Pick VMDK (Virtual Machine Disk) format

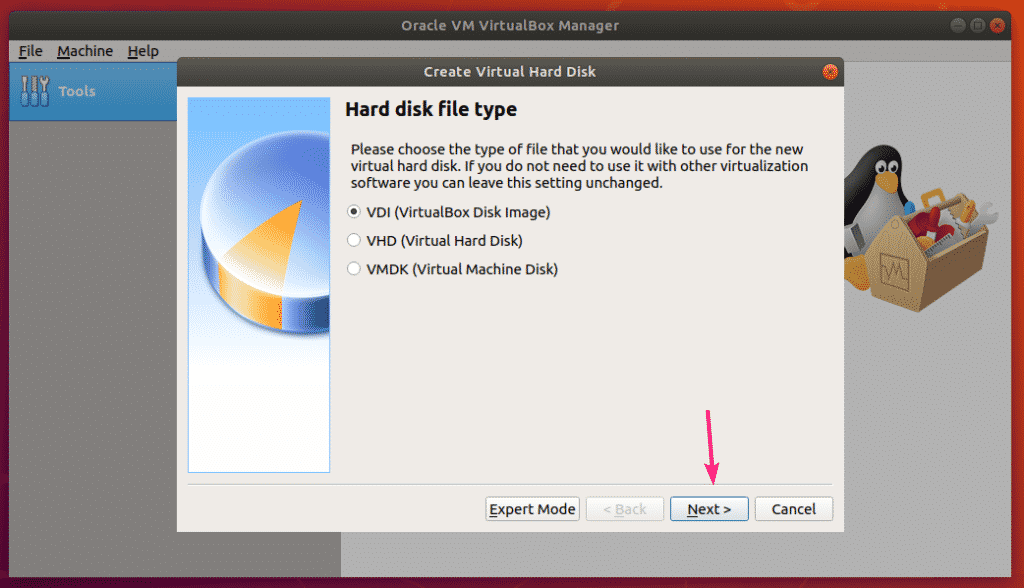[x=353, y=269]
